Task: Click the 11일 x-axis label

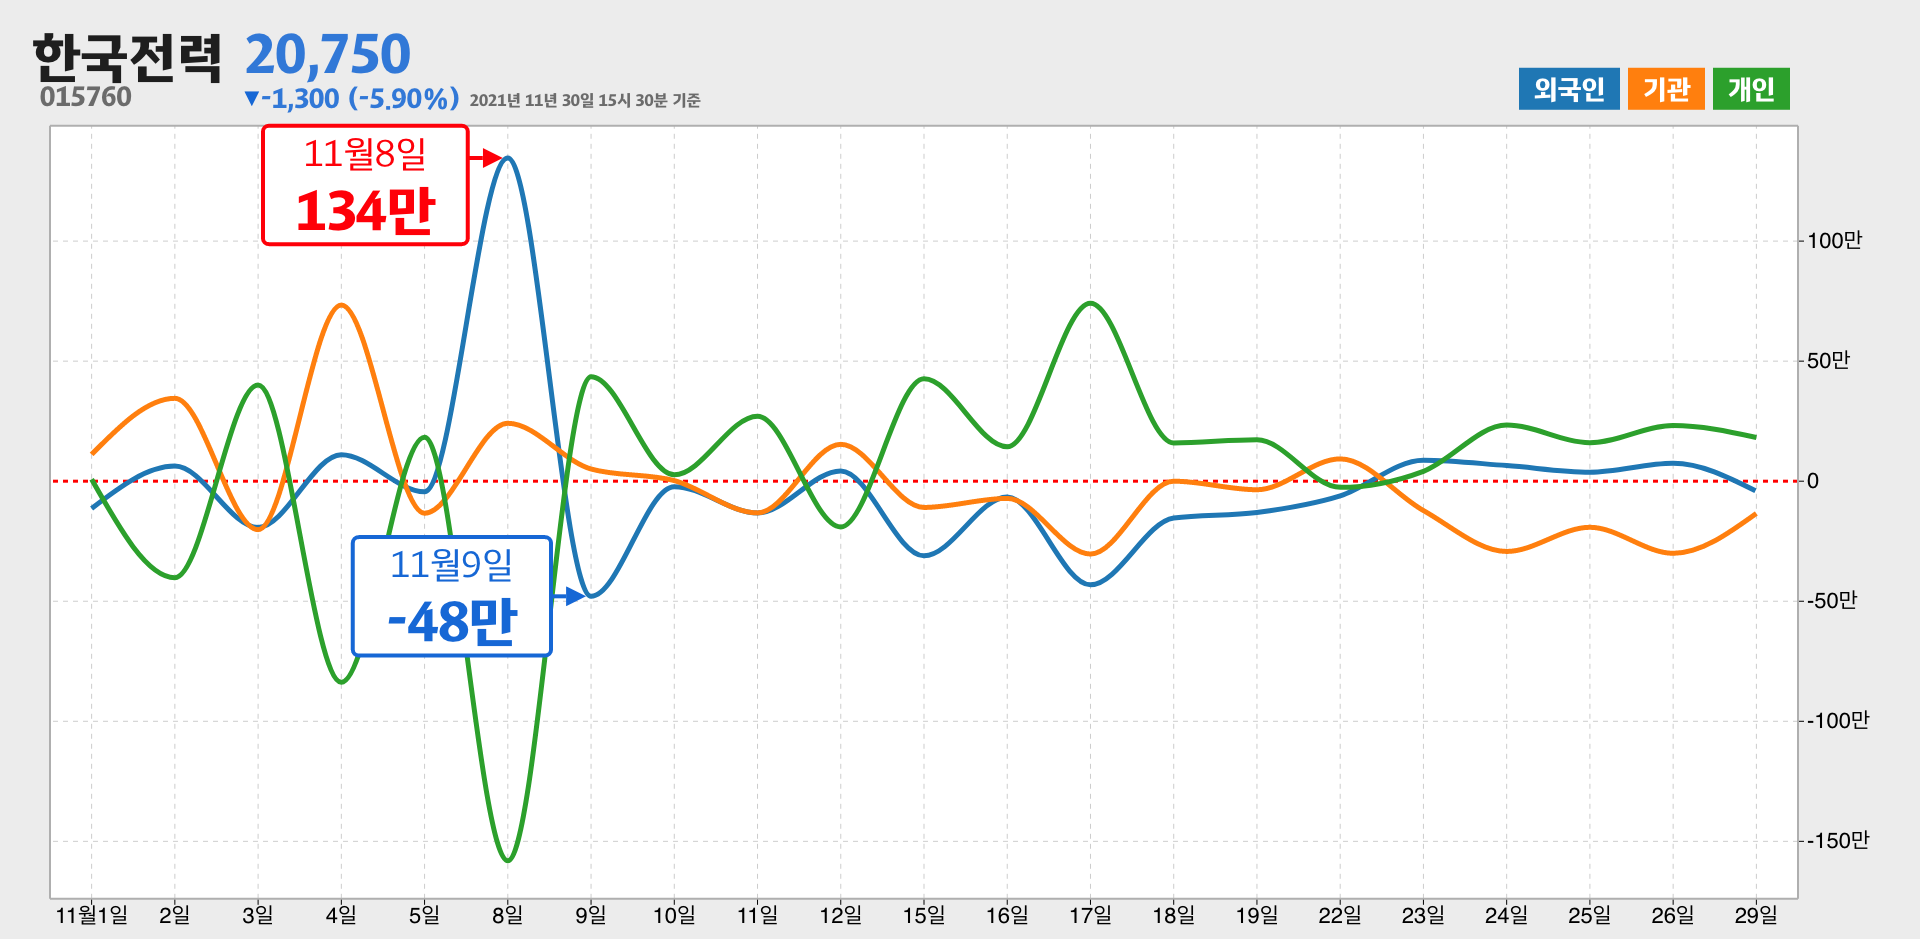Action: (x=757, y=915)
